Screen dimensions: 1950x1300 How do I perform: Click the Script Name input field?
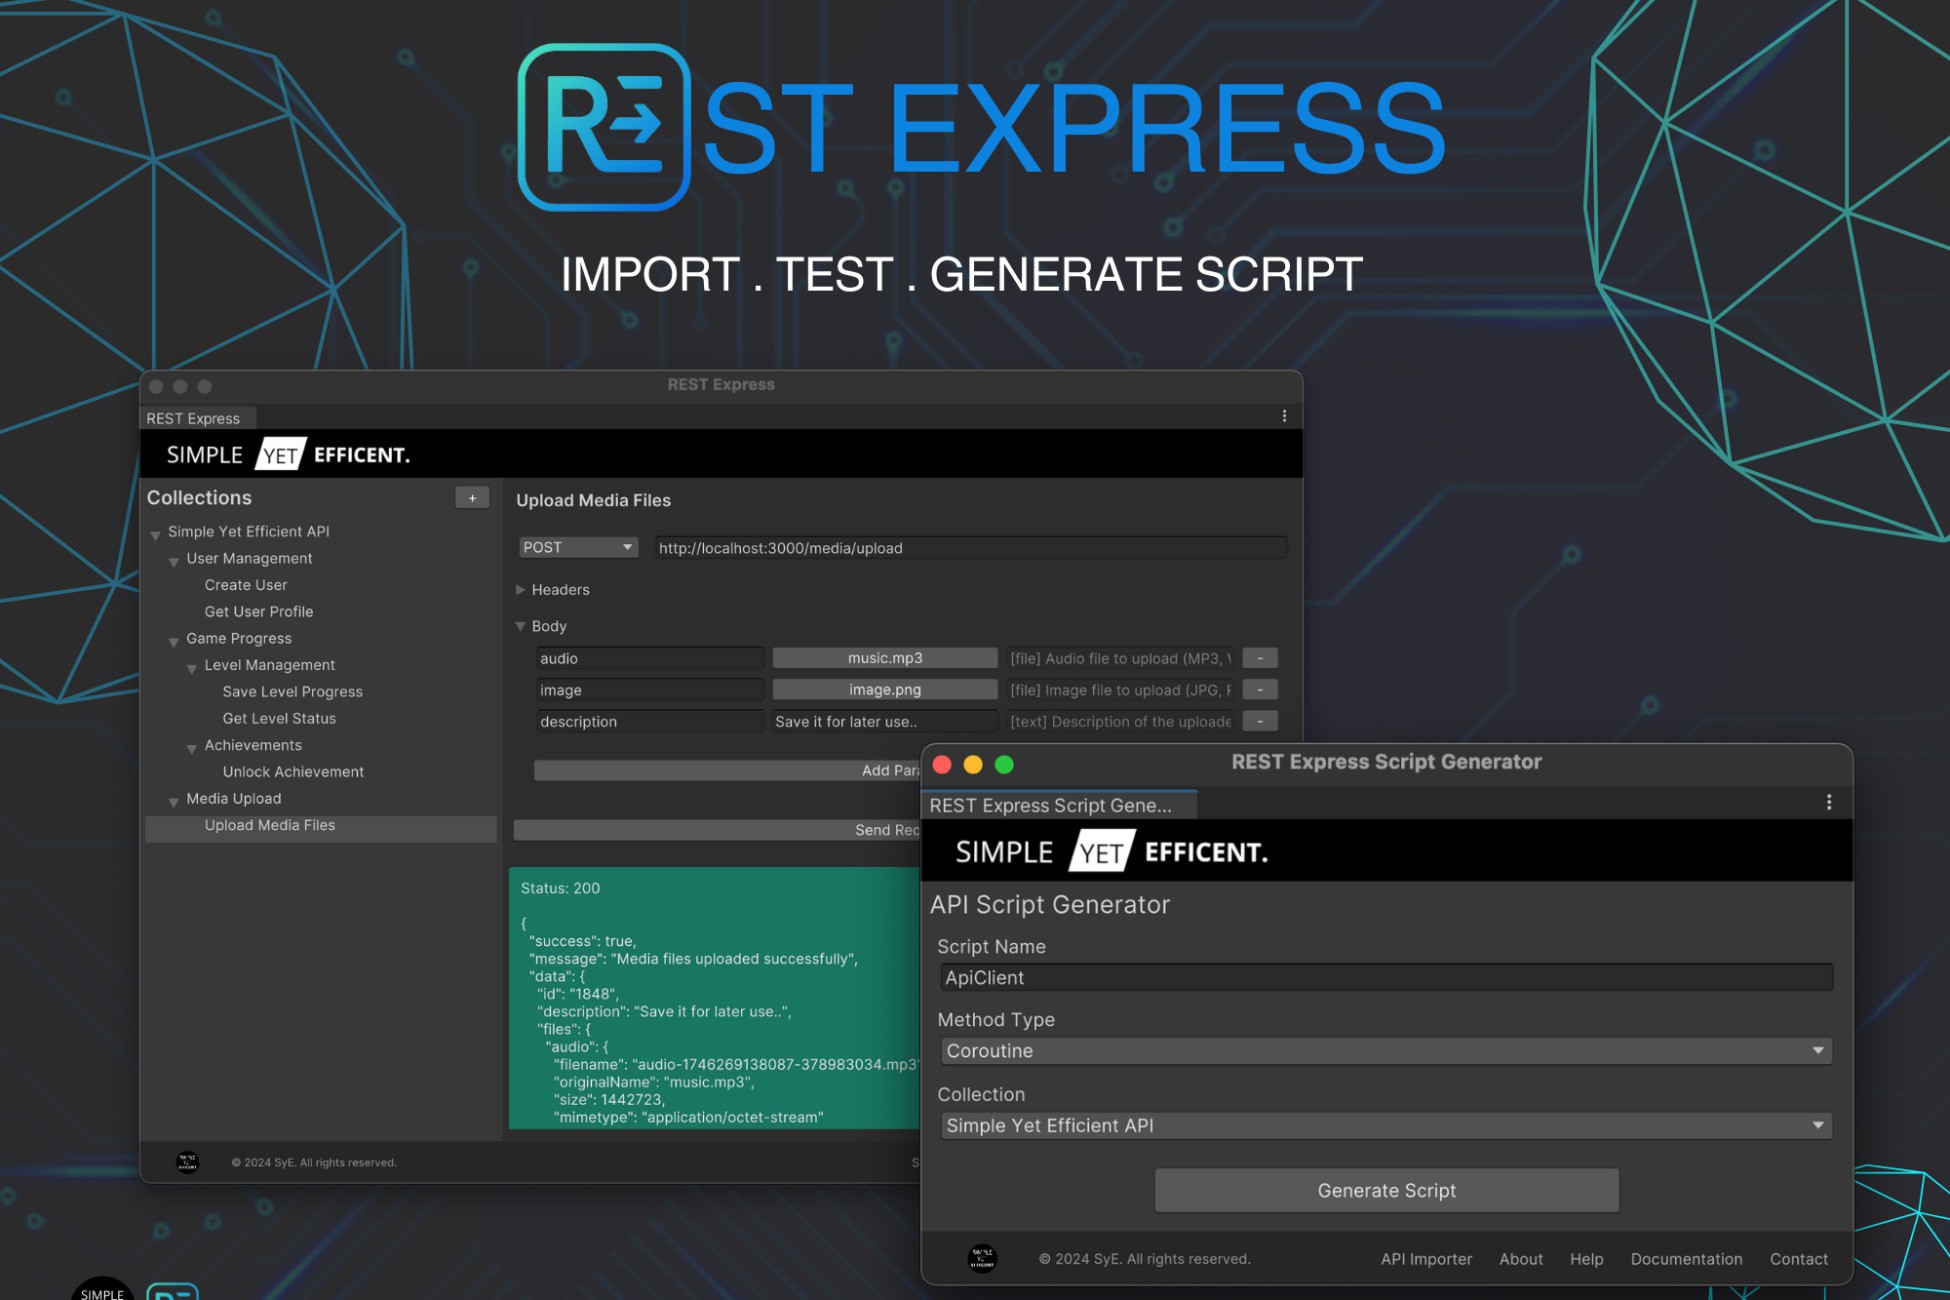[1385, 977]
